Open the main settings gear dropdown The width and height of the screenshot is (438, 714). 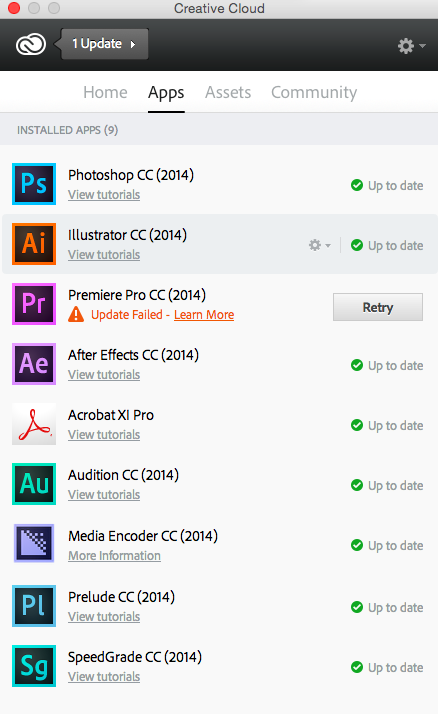click(x=412, y=46)
